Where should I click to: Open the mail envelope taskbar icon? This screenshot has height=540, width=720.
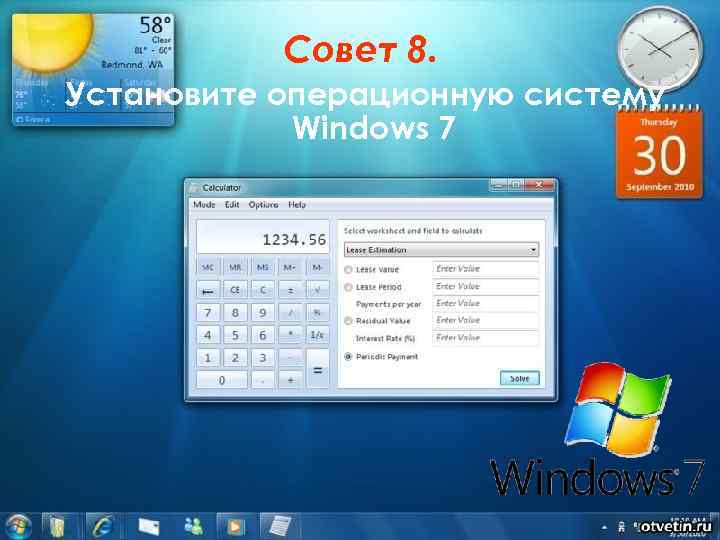pos(148,526)
